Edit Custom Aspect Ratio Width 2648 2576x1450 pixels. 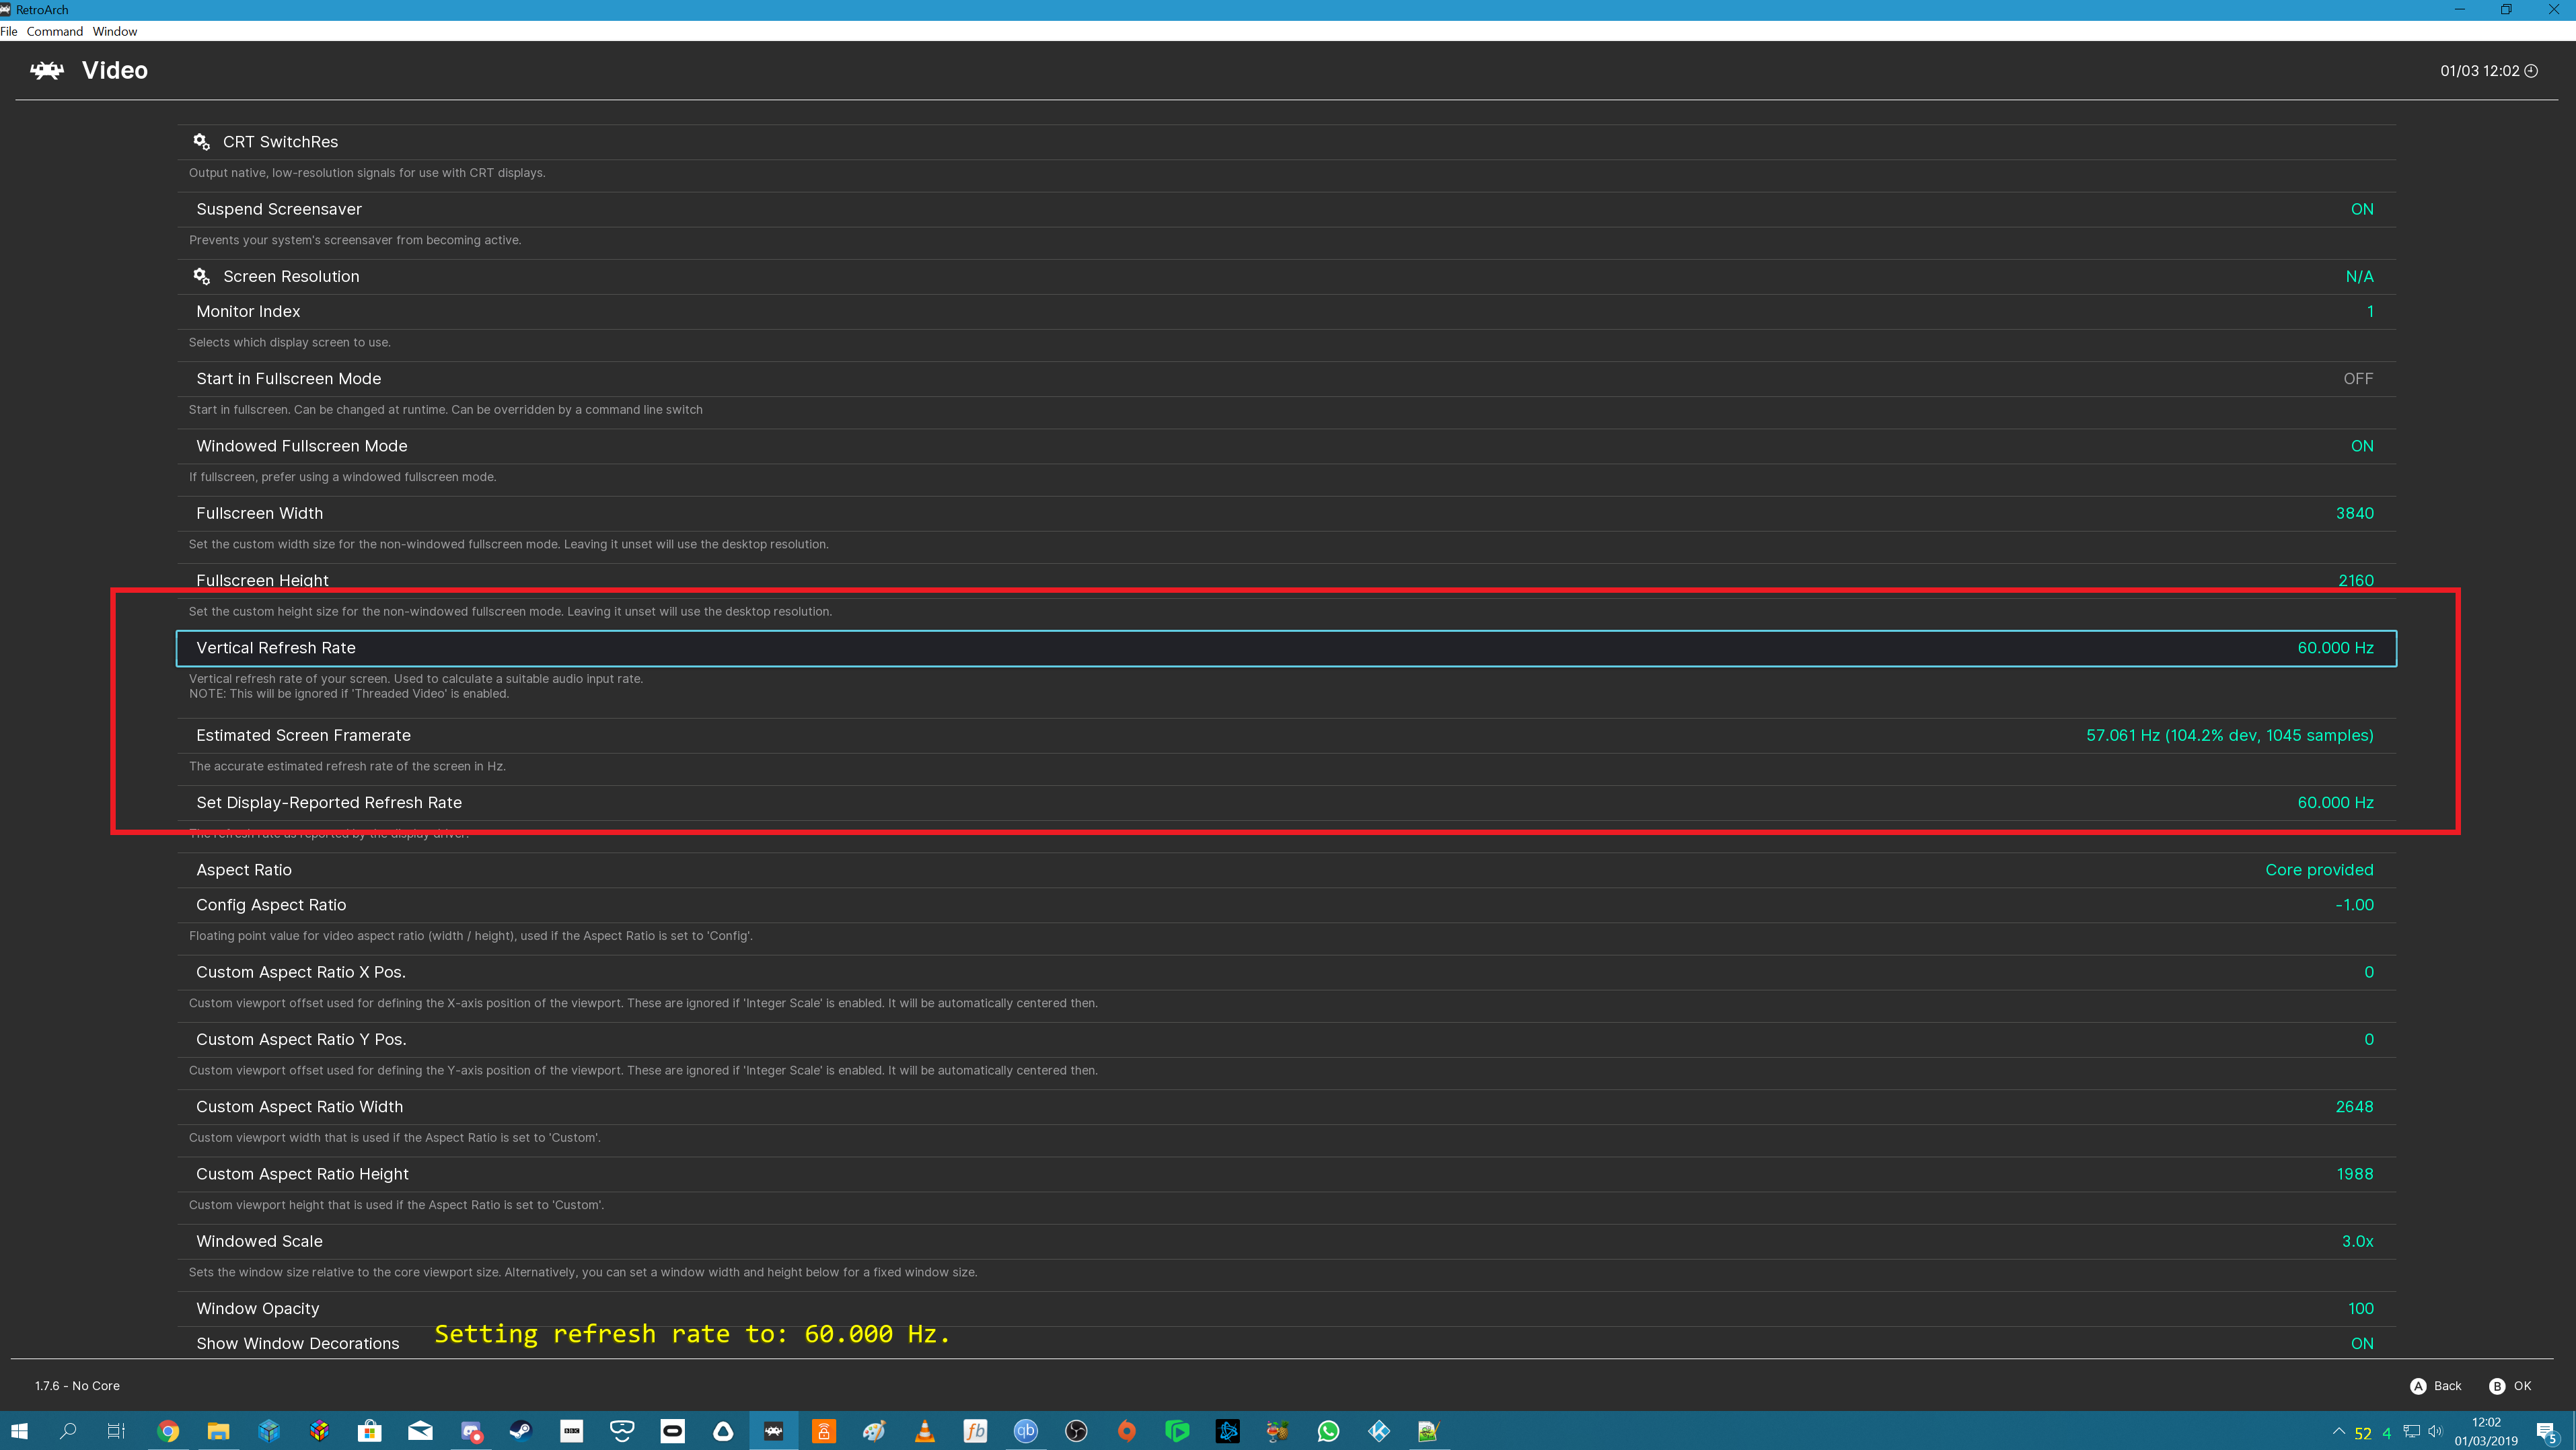(x=2354, y=1107)
